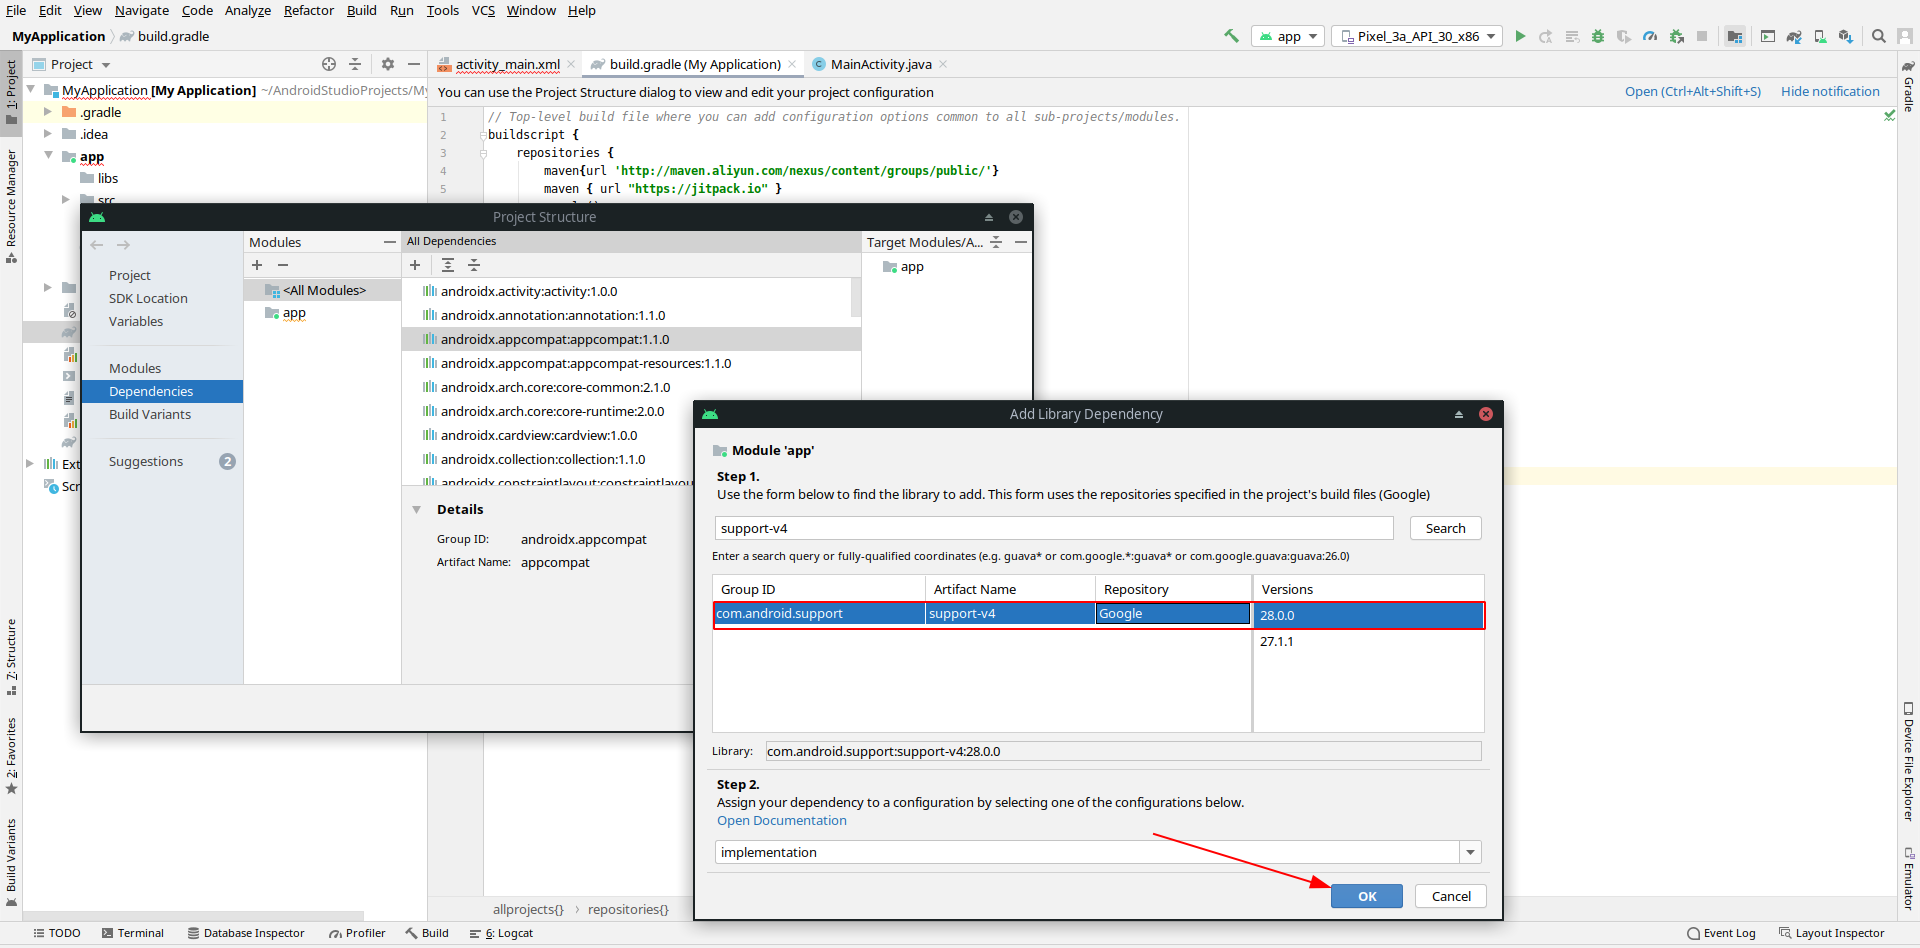Click the Make Project hammer icon
Image resolution: width=1920 pixels, height=948 pixels.
click(x=1231, y=36)
